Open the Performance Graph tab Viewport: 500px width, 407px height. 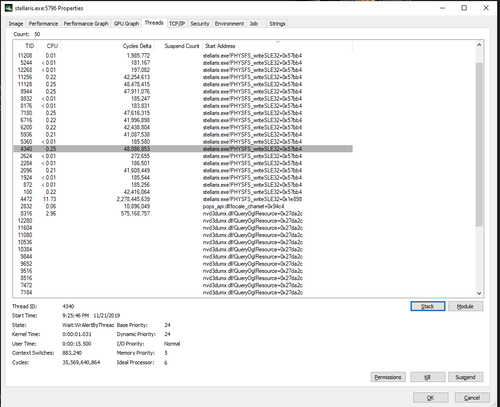(86, 24)
